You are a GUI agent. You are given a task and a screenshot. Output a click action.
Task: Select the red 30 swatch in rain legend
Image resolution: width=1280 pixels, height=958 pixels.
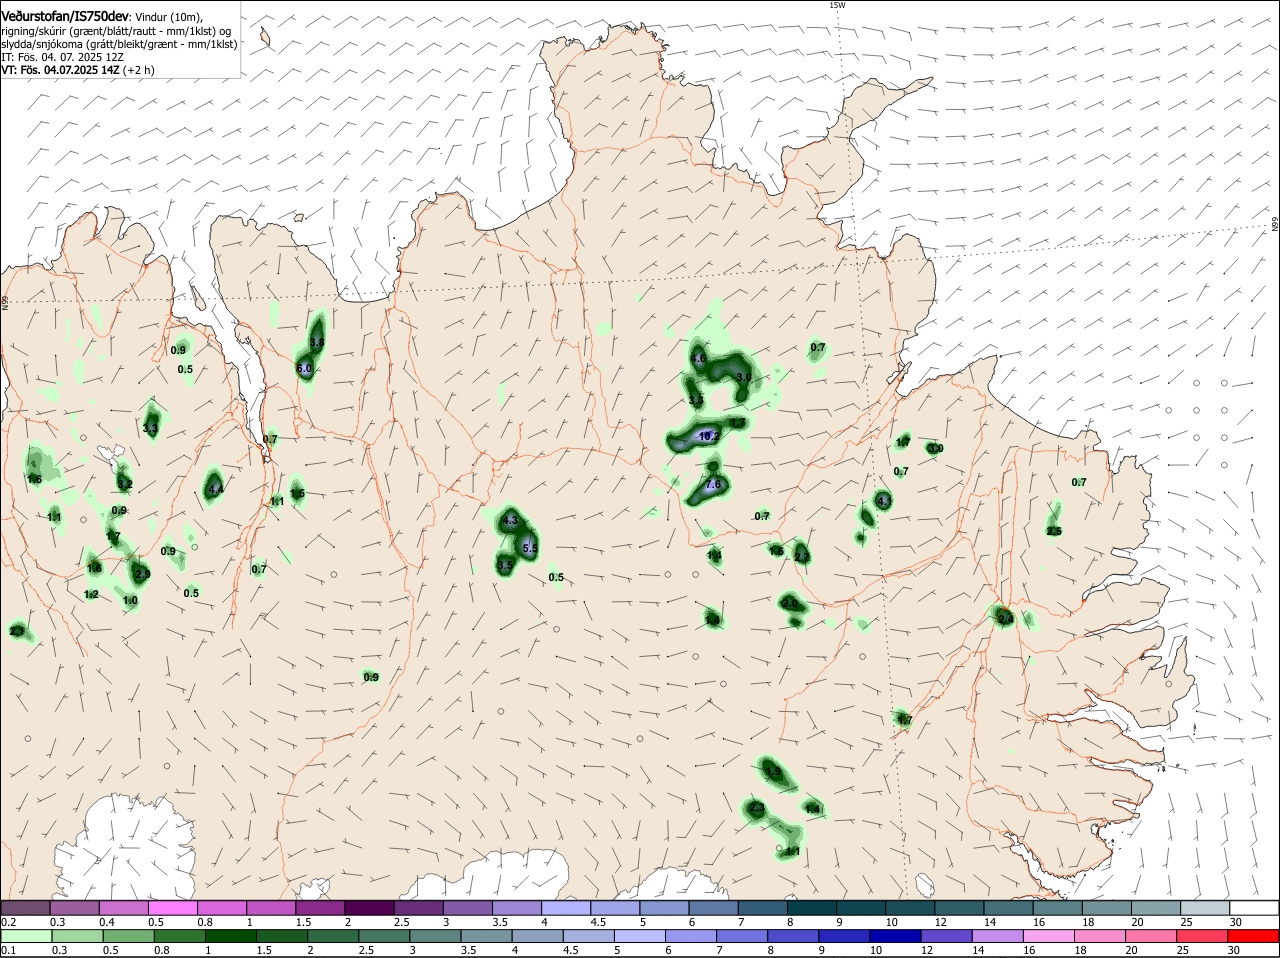[1255, 936]
